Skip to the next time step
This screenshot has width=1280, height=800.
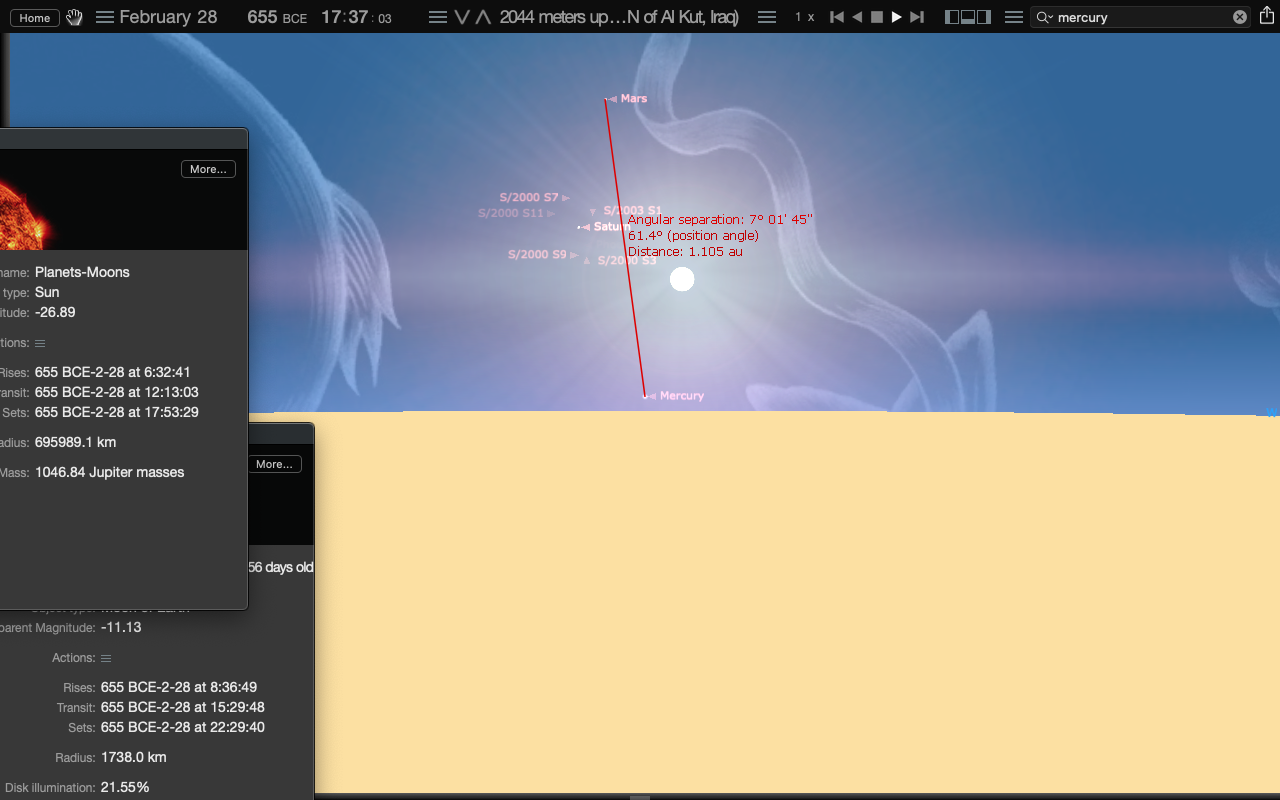point(917,17)
